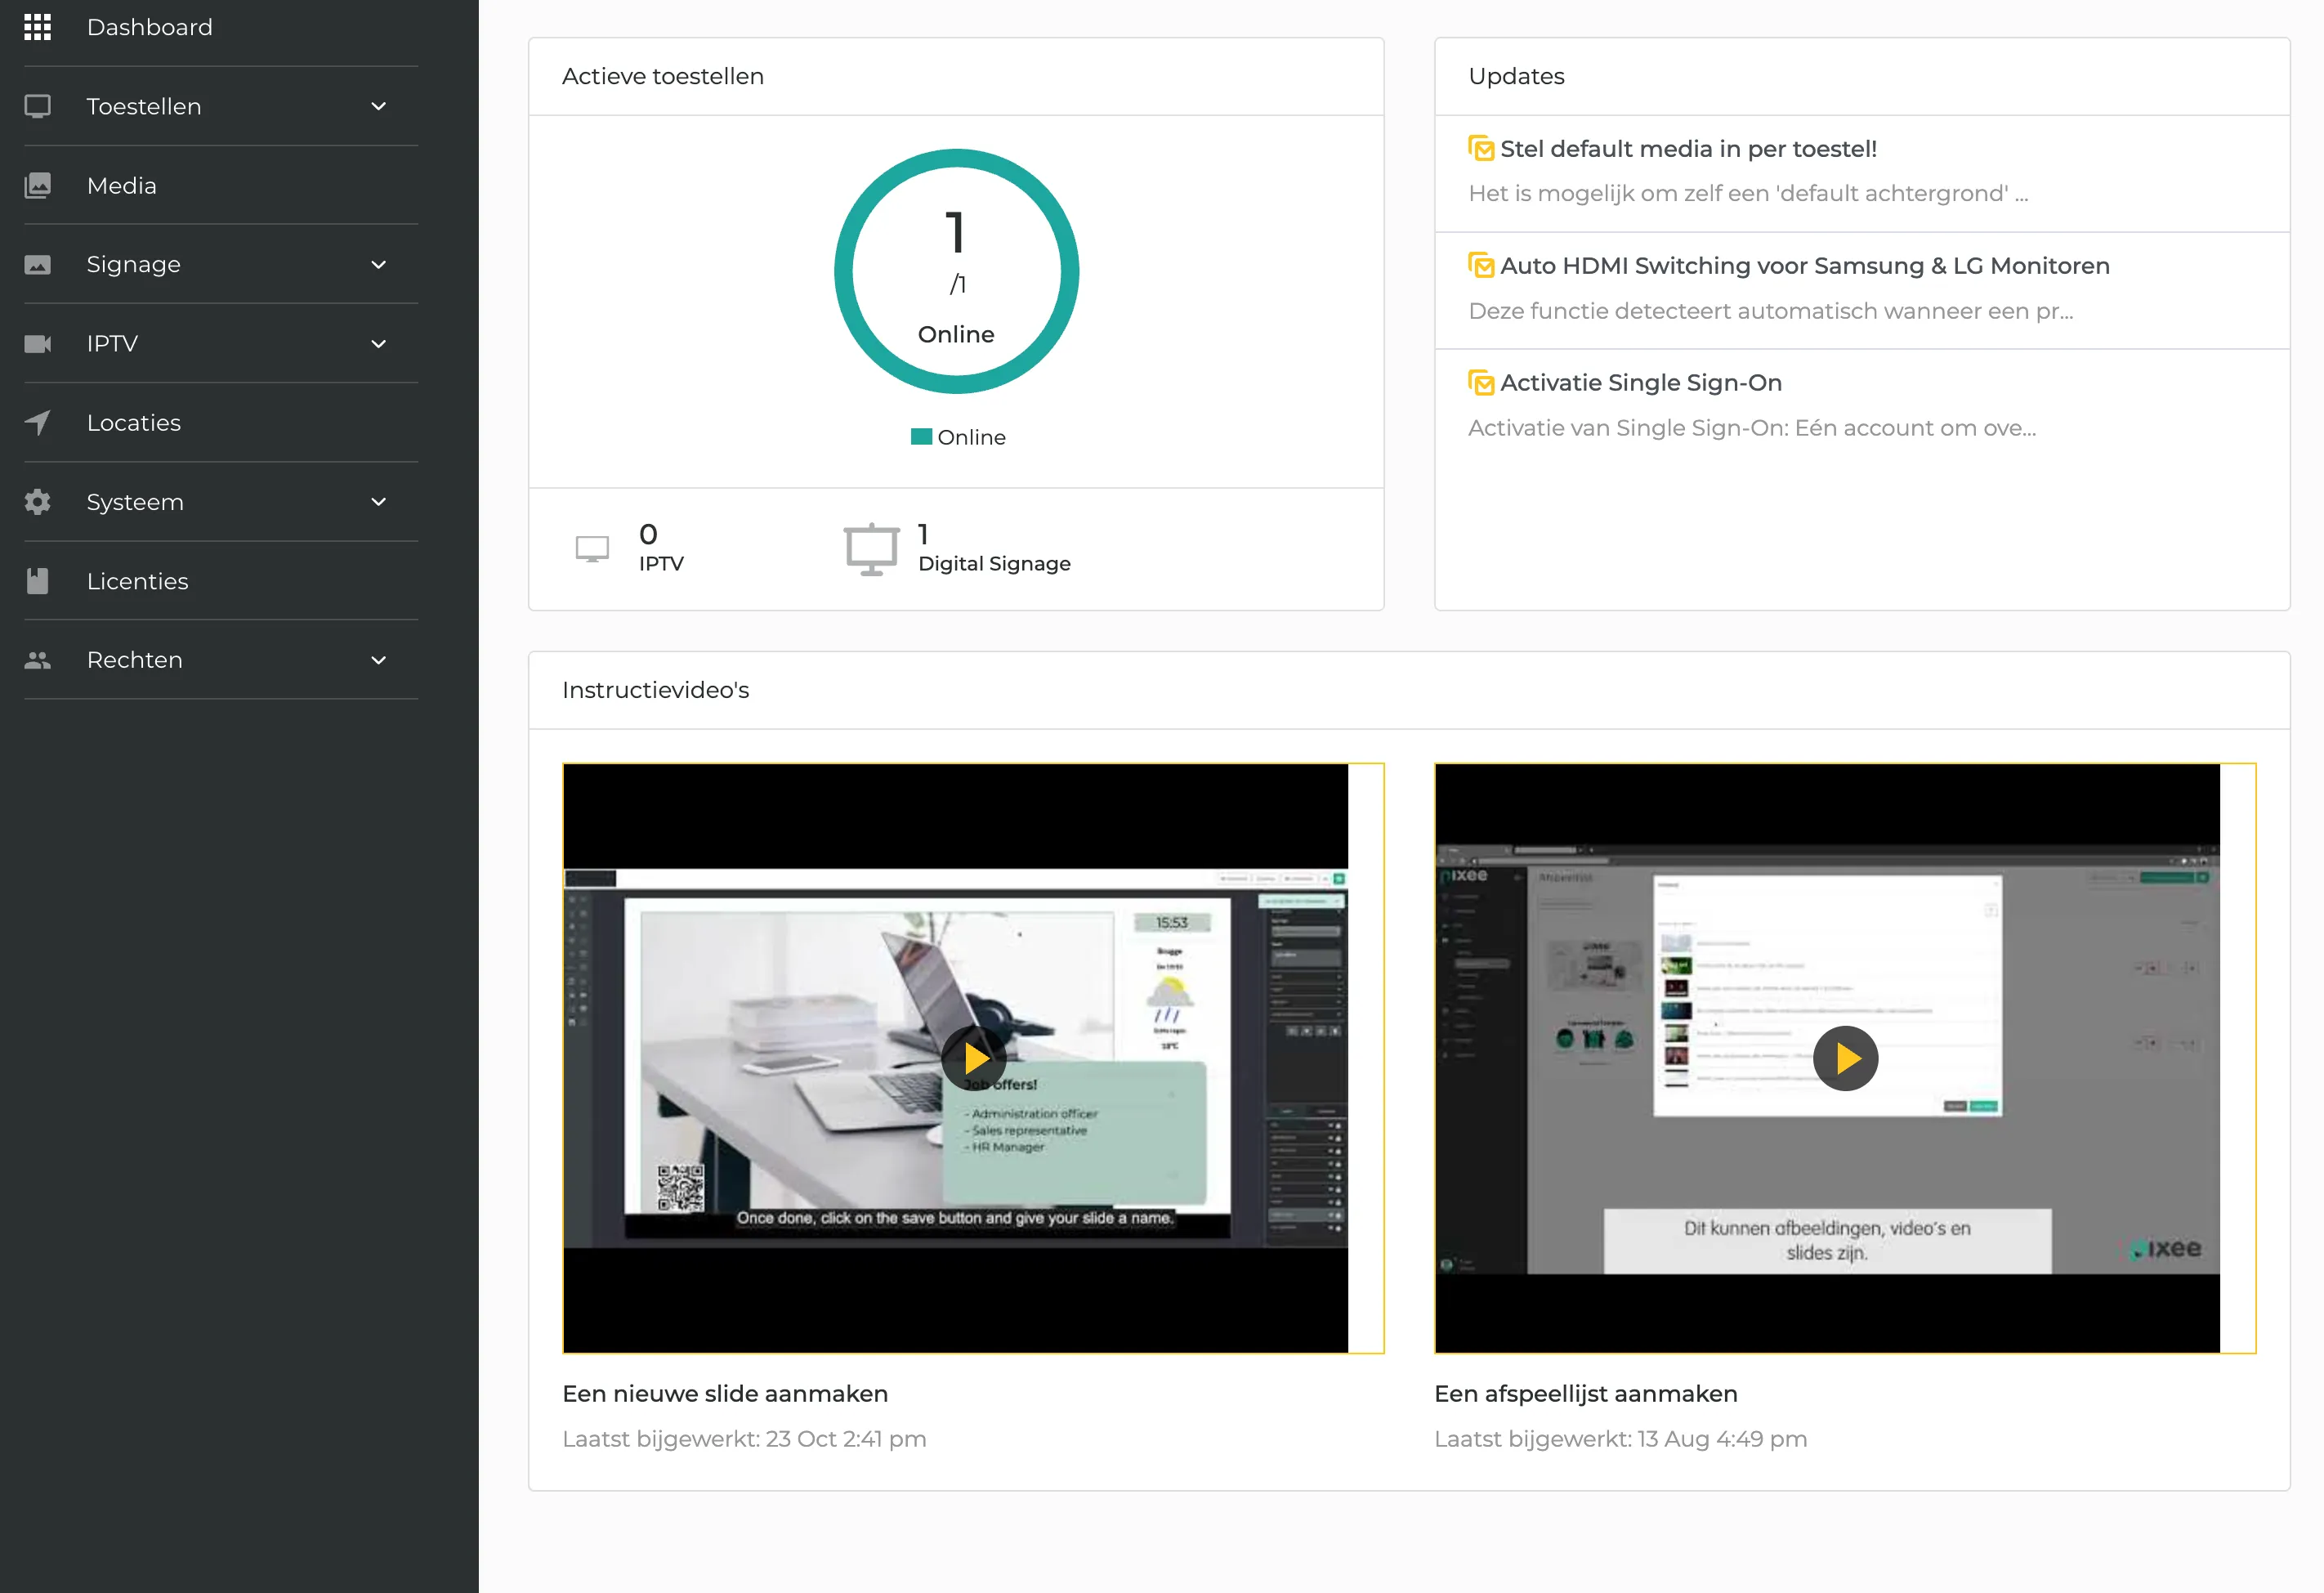The width and height of the screenshot is (2324, 1593).
Task: Expand the Signage section
Action: click(377, 264)
